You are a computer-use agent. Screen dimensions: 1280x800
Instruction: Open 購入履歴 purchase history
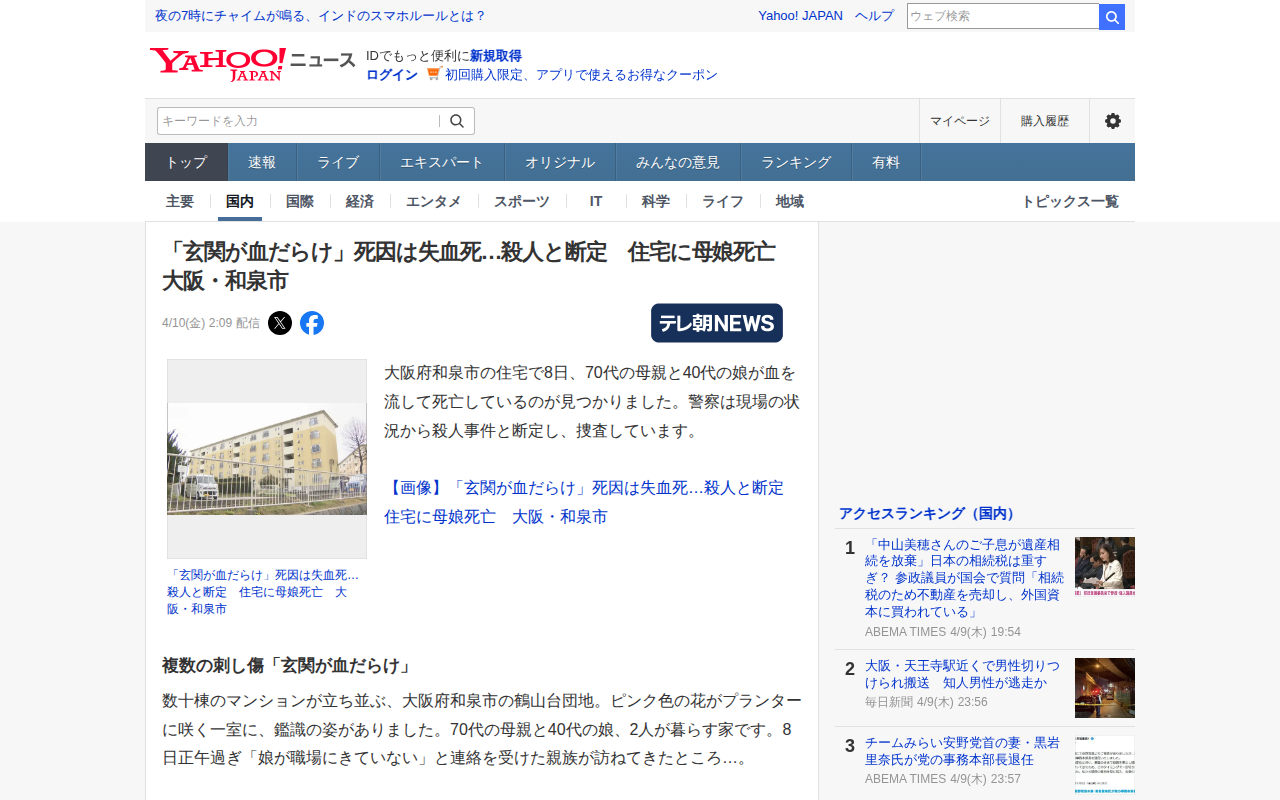coord(1044,121)
